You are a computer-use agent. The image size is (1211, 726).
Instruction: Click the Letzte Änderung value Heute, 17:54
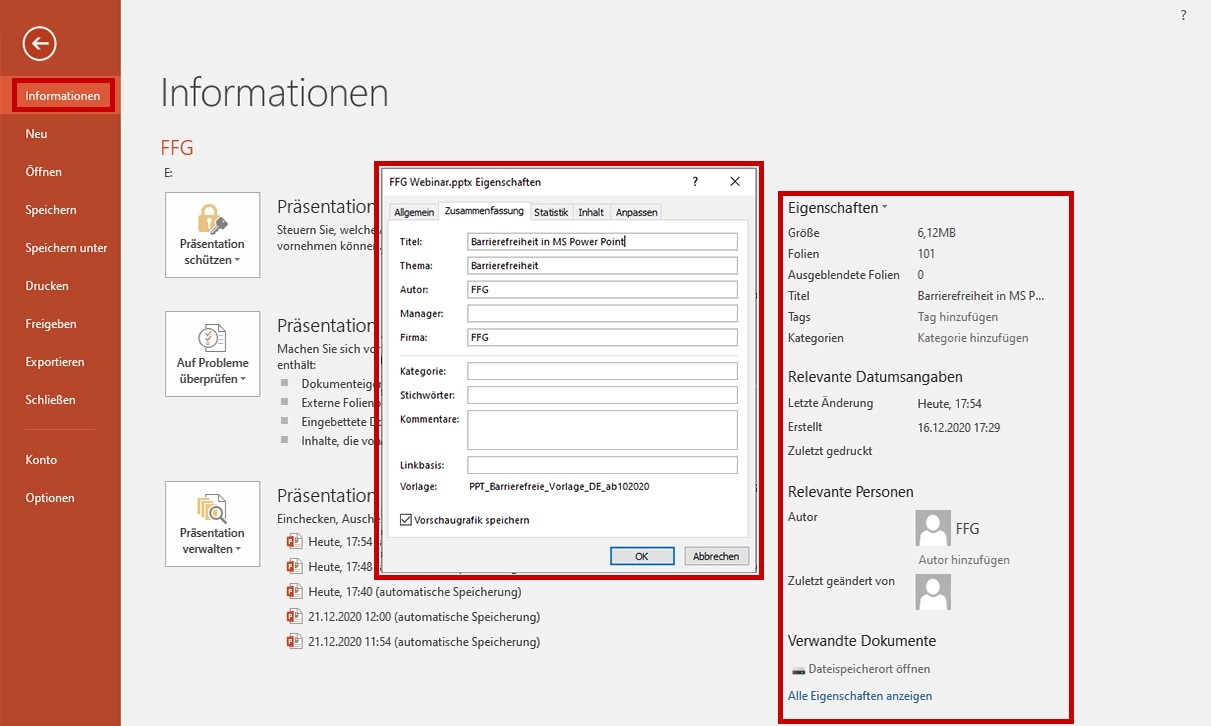(x=950, y=404)
